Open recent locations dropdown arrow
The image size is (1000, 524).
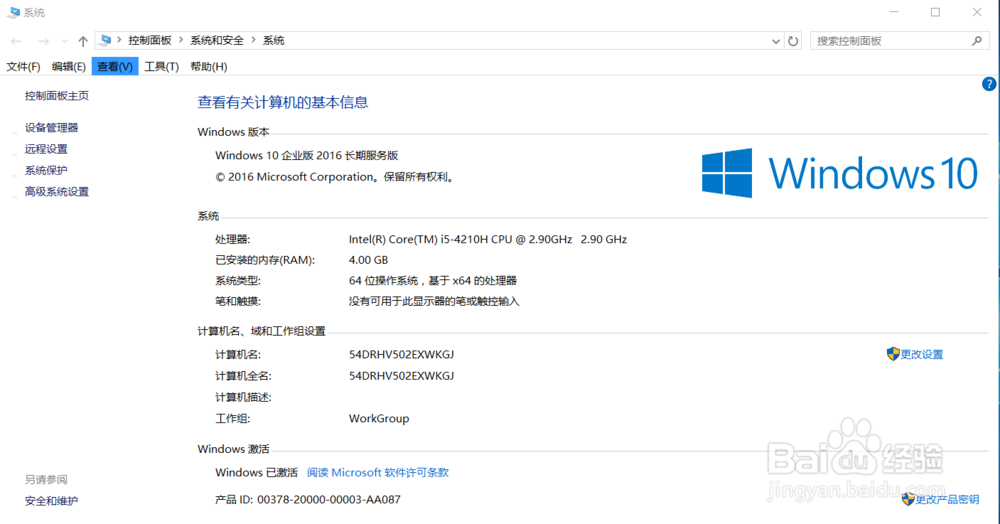click(64, 41)
